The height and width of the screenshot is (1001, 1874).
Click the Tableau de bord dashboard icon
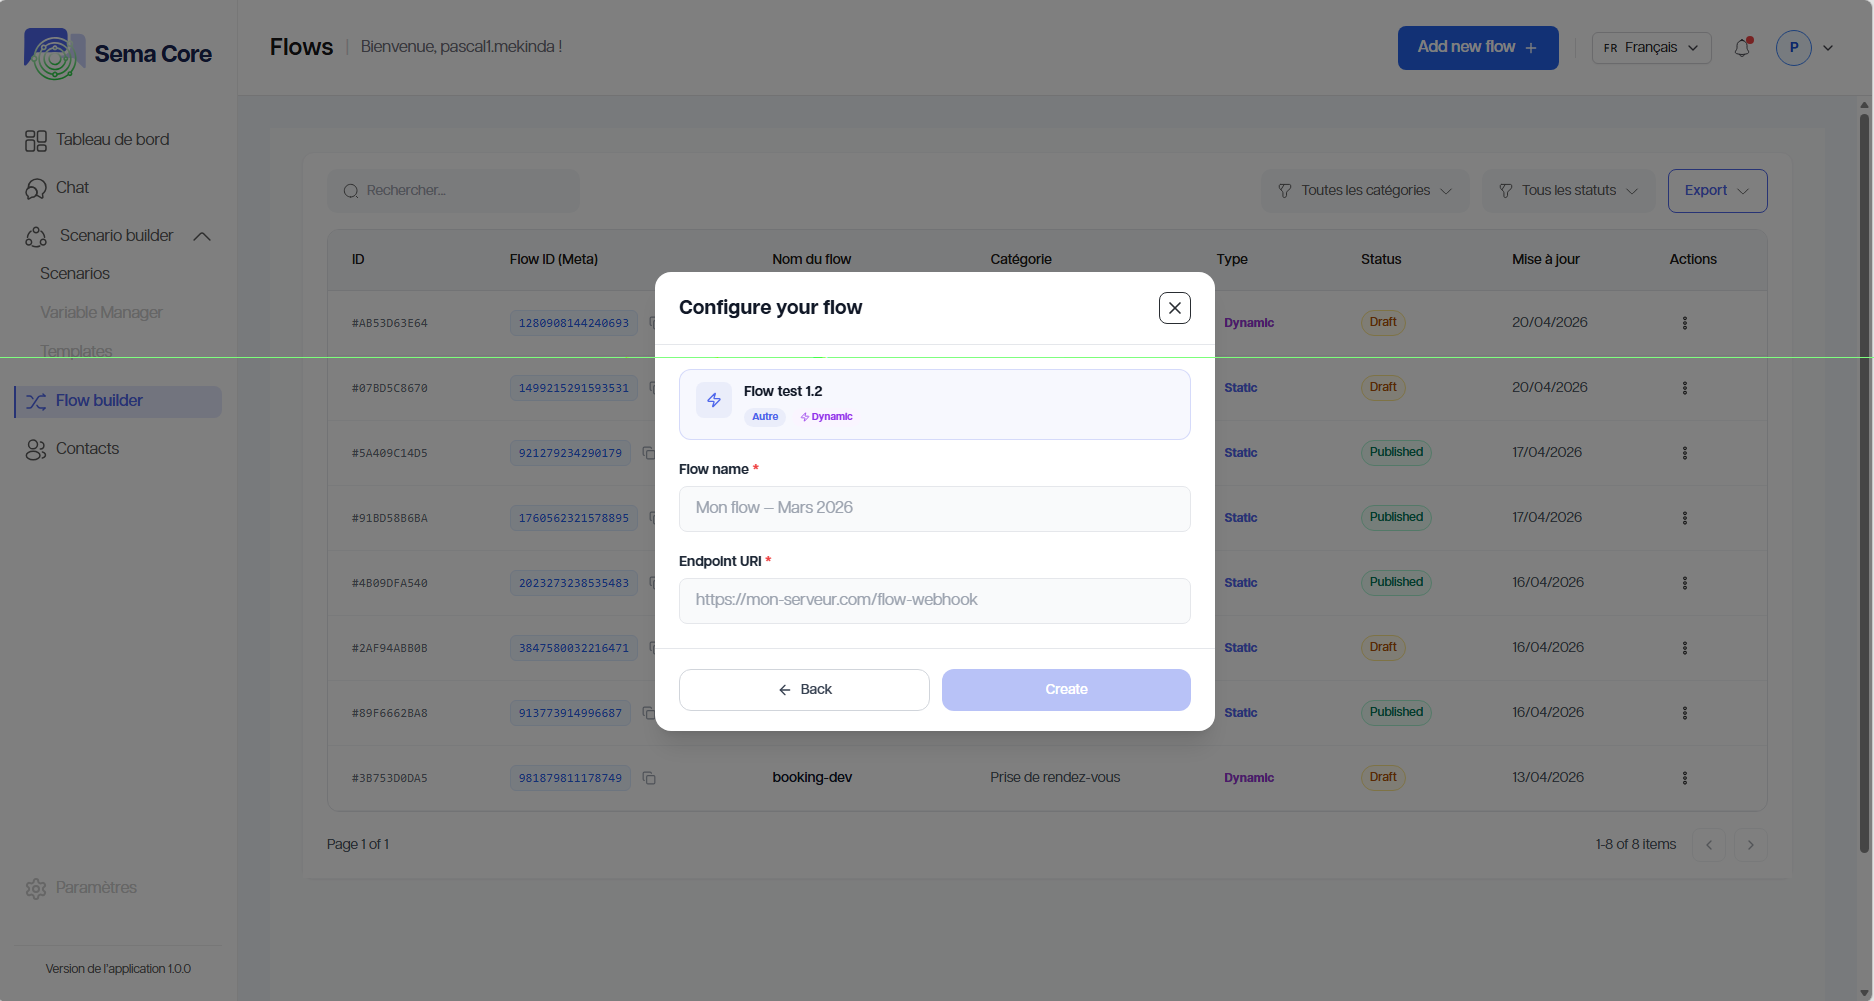pos(36,141)
